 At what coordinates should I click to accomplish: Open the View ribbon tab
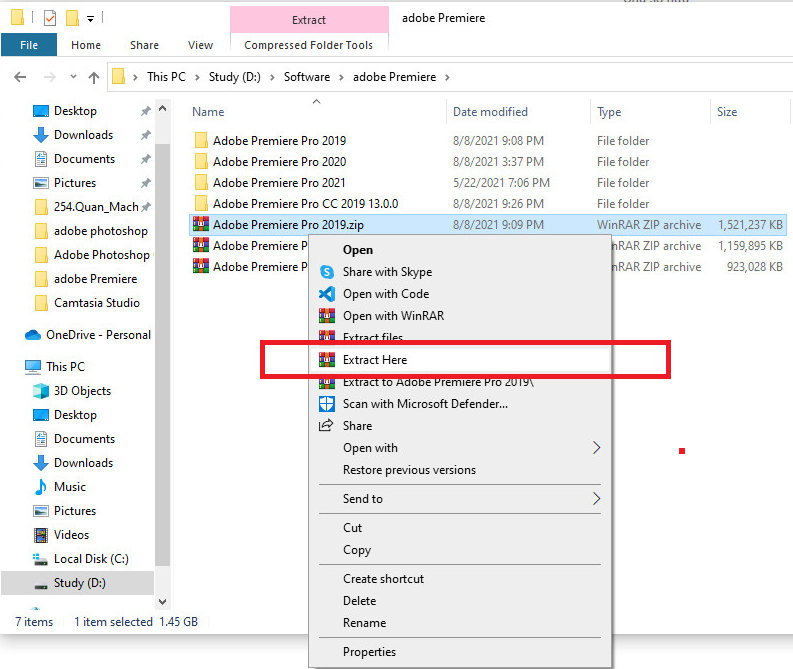tap(200, 45)
